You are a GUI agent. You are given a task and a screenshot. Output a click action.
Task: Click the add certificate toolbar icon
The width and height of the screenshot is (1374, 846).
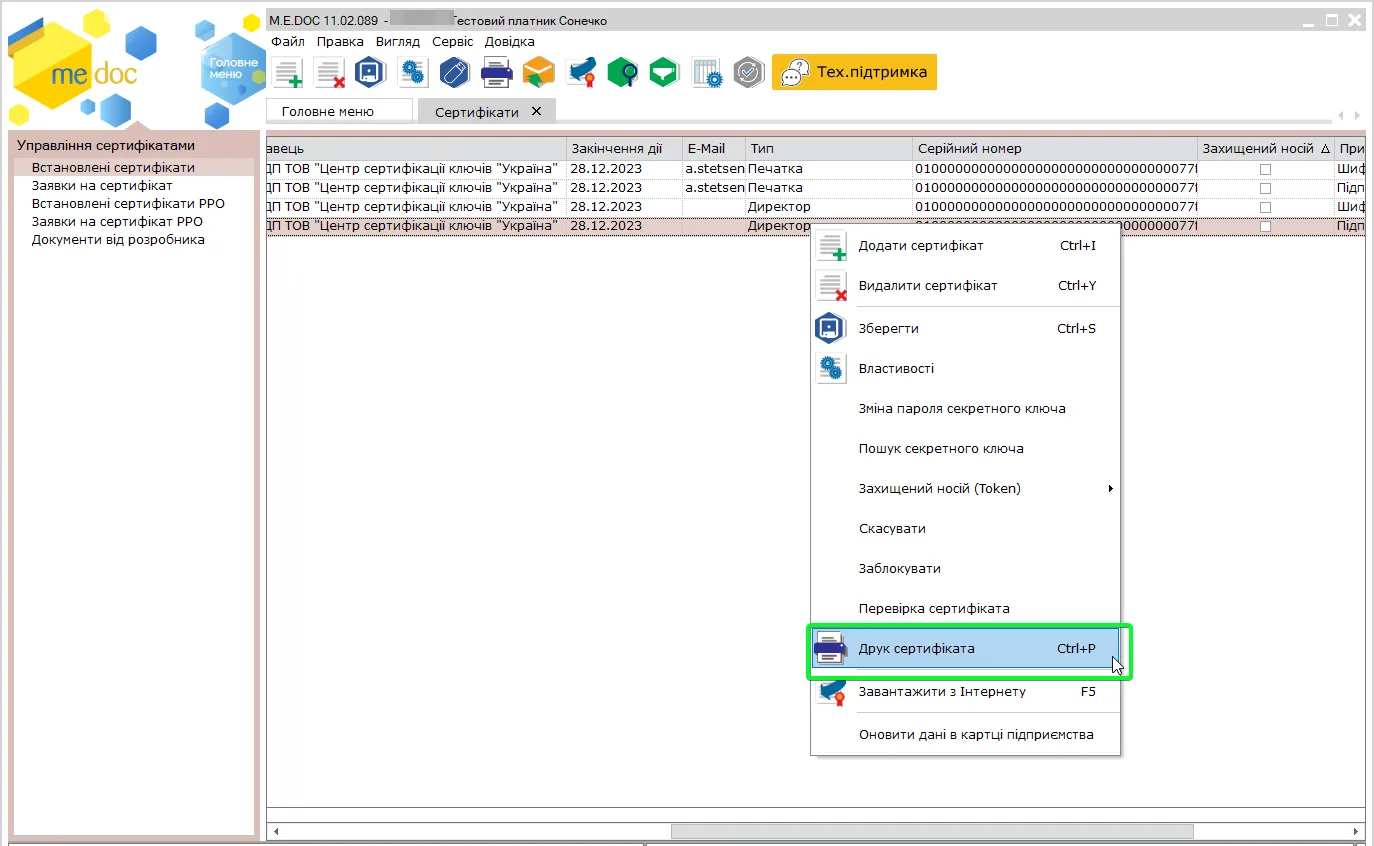[288, 73]
